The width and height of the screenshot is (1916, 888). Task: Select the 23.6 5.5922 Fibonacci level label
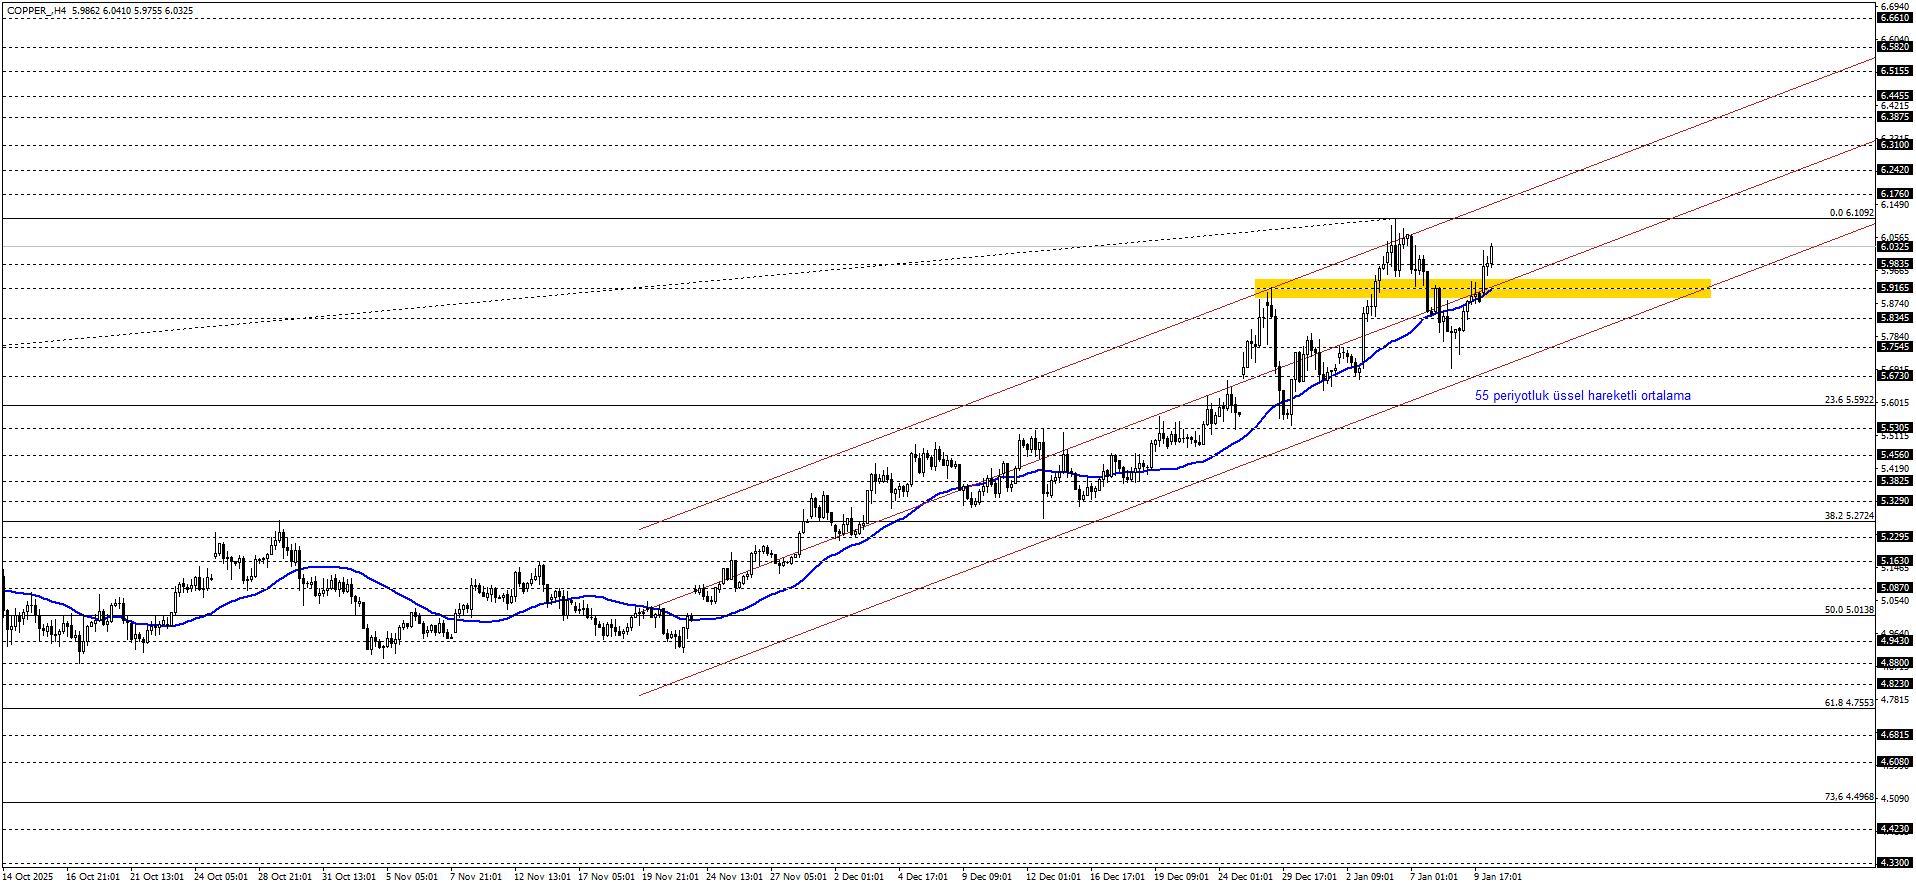coord(1848,400)
